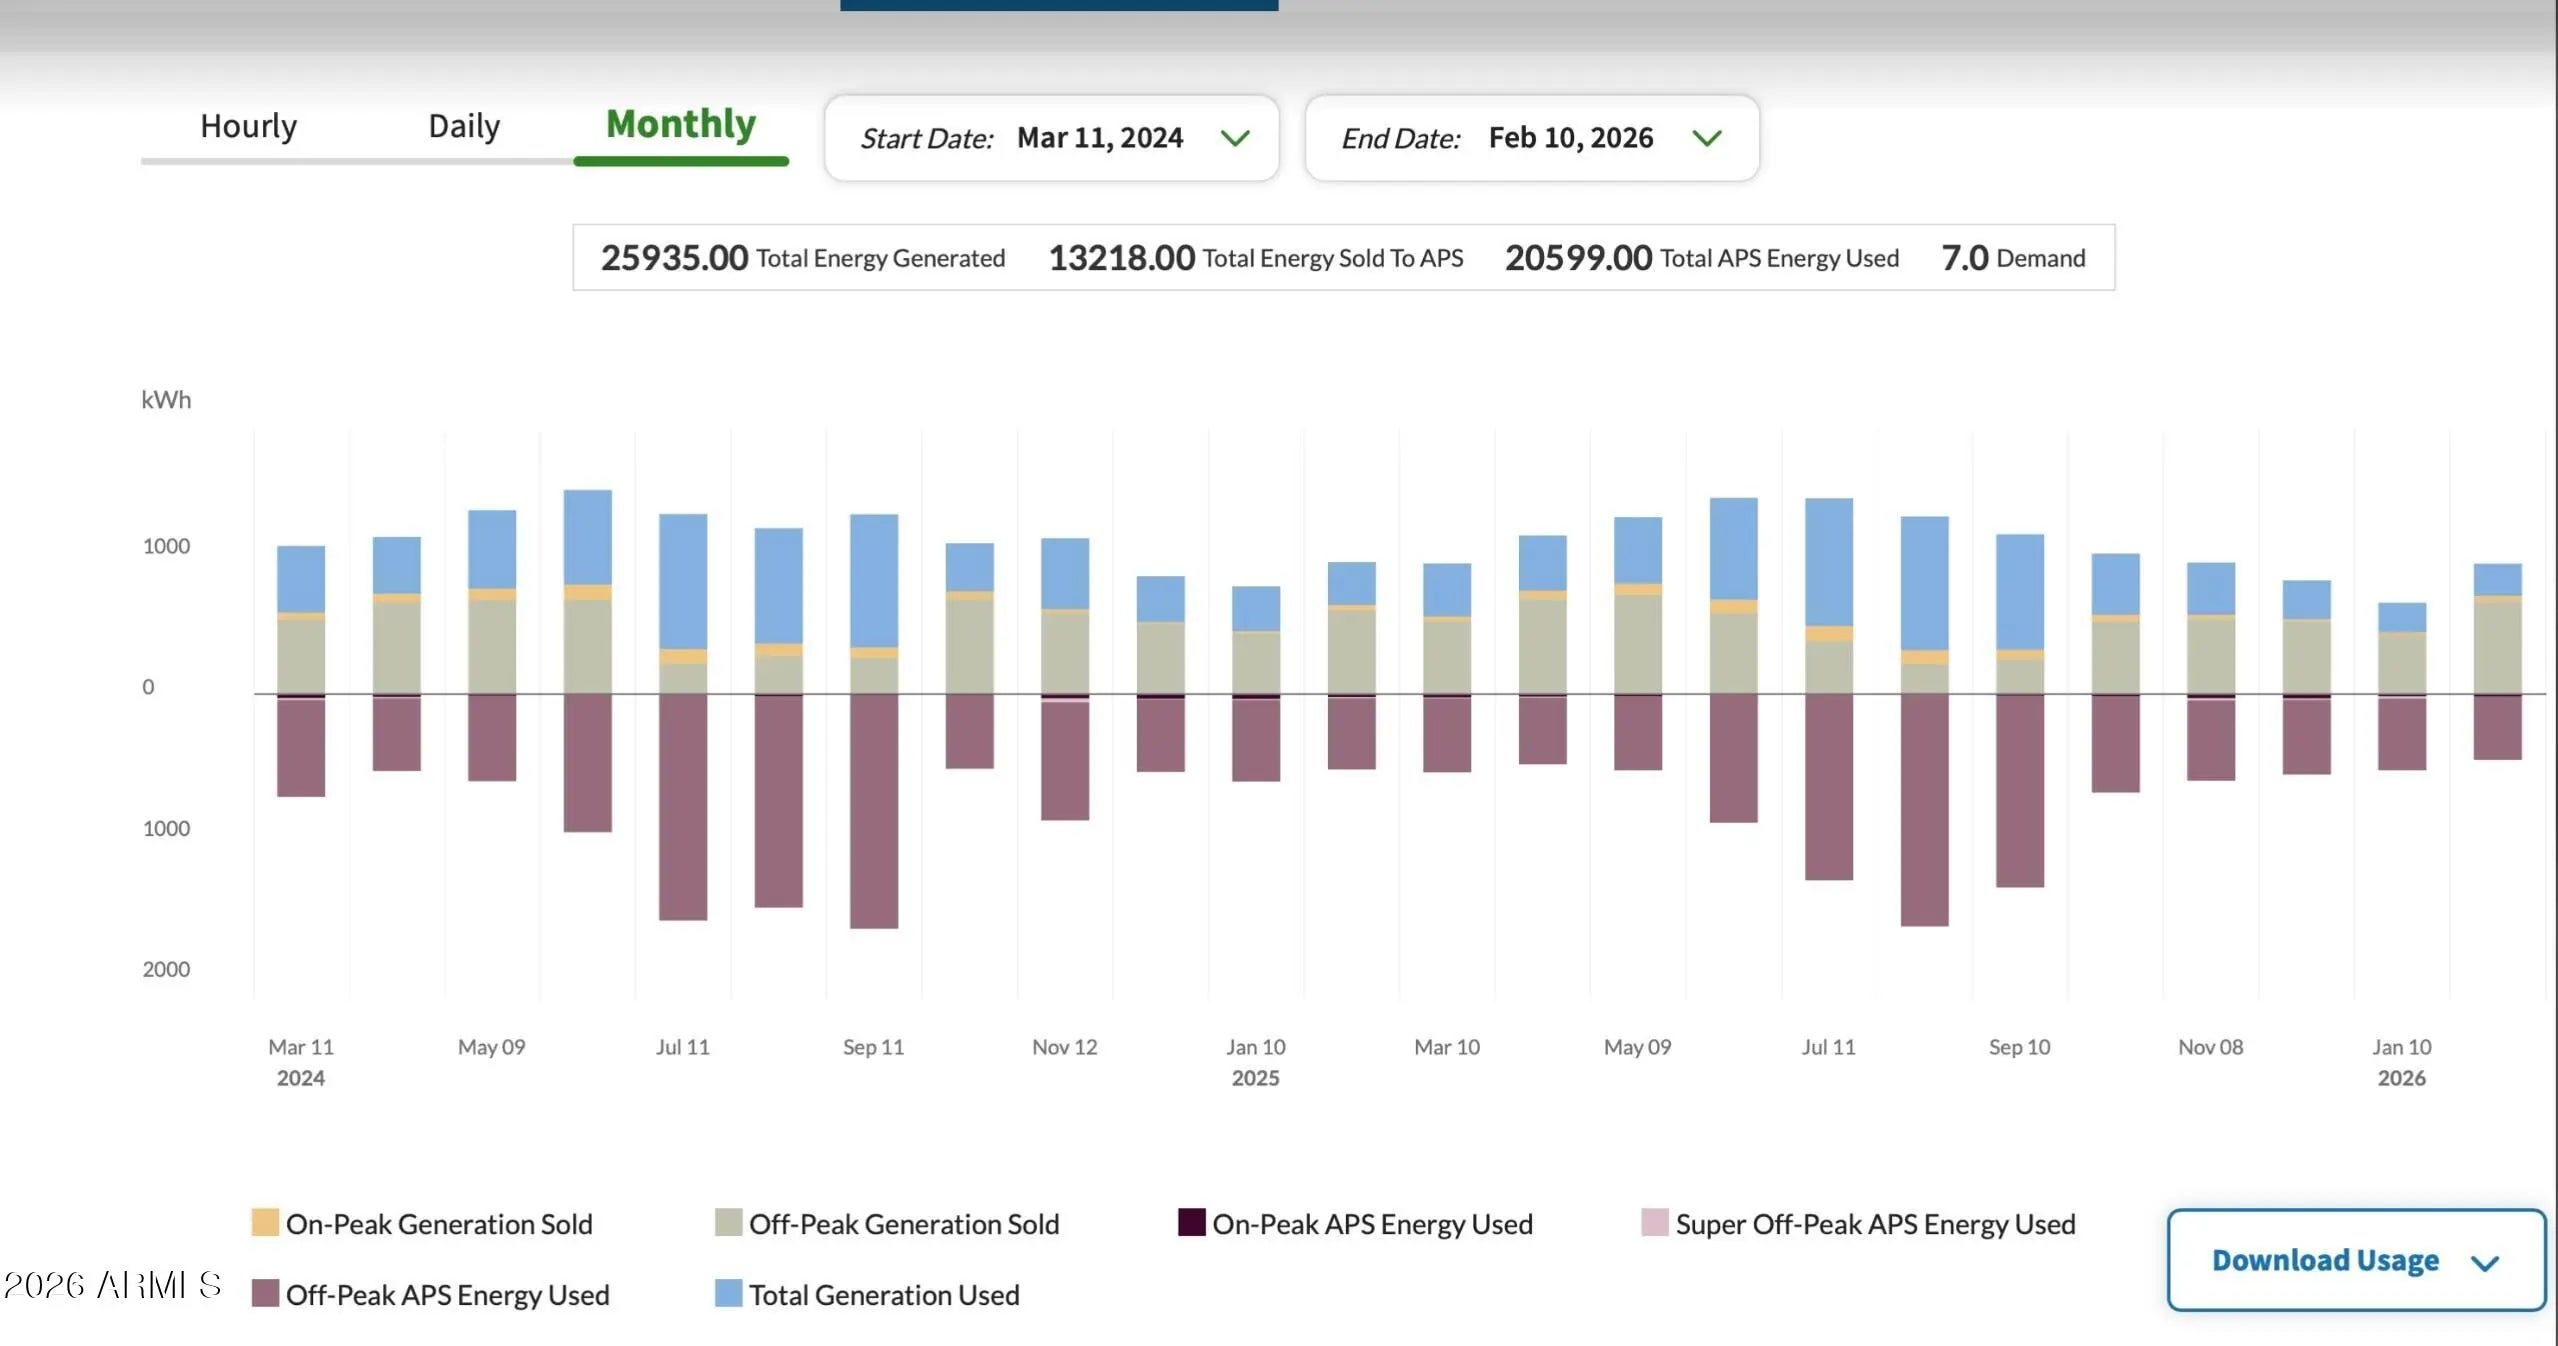Screen dimensions: 2558x1346
Task: Click Total Generation Used blue swatch
Action: pyautogui.click(x=729, y=1294)
